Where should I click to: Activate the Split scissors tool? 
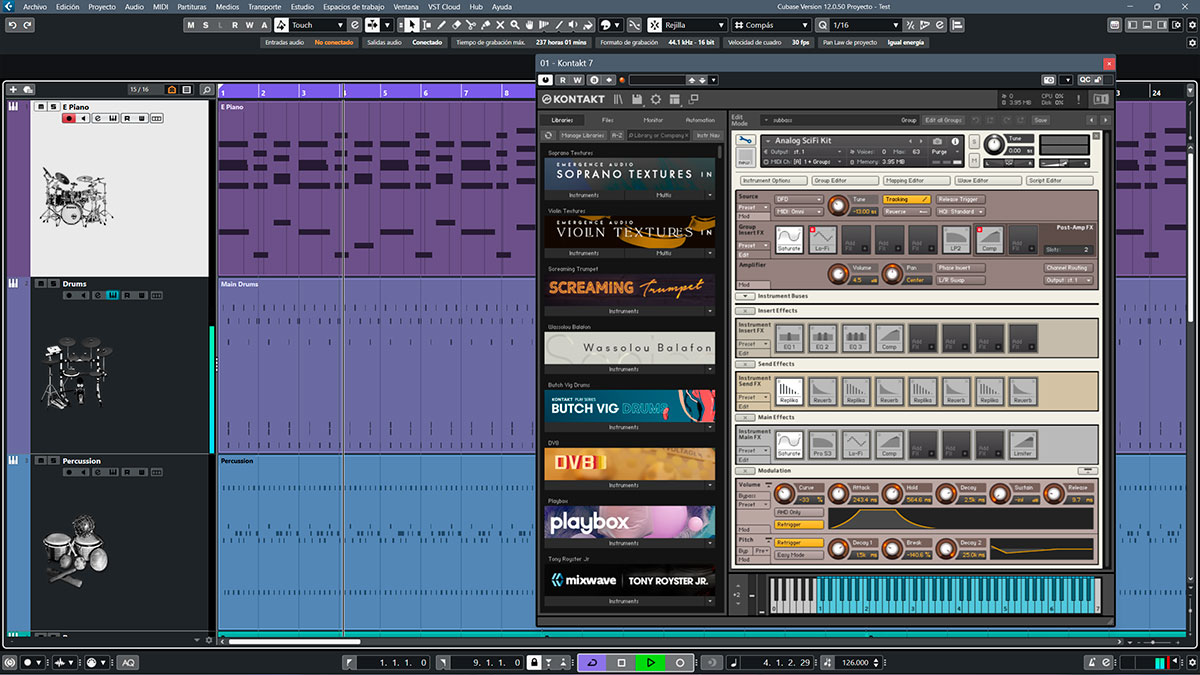click(x=471, y=24)
